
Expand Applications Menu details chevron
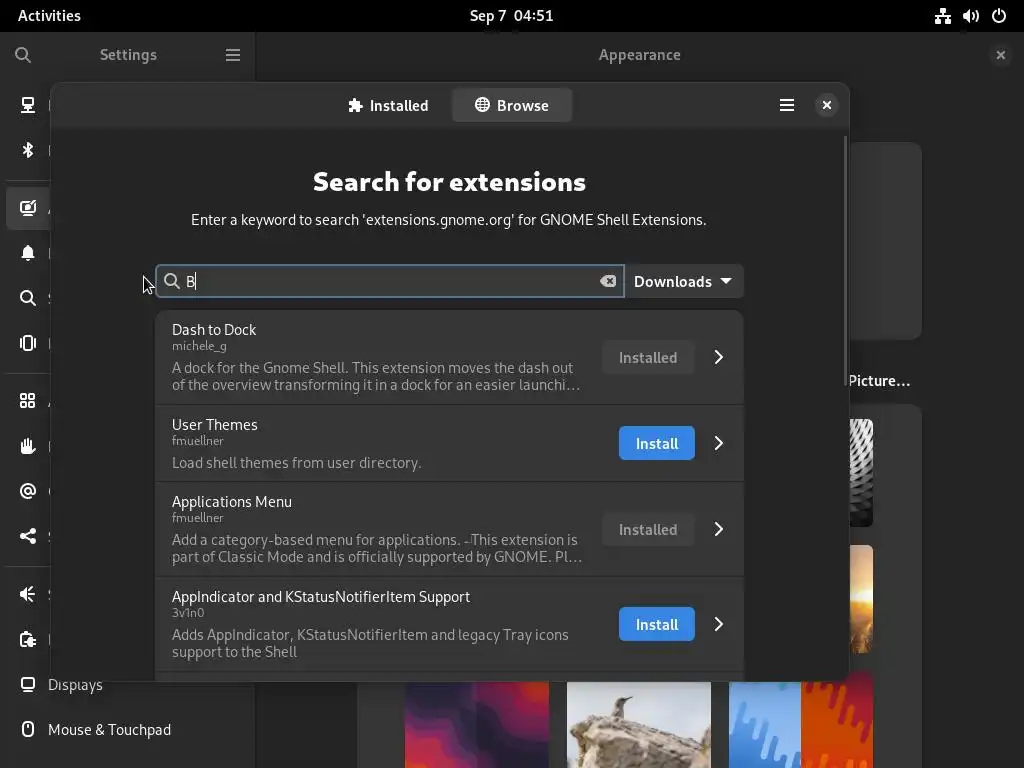pos(719,530)
